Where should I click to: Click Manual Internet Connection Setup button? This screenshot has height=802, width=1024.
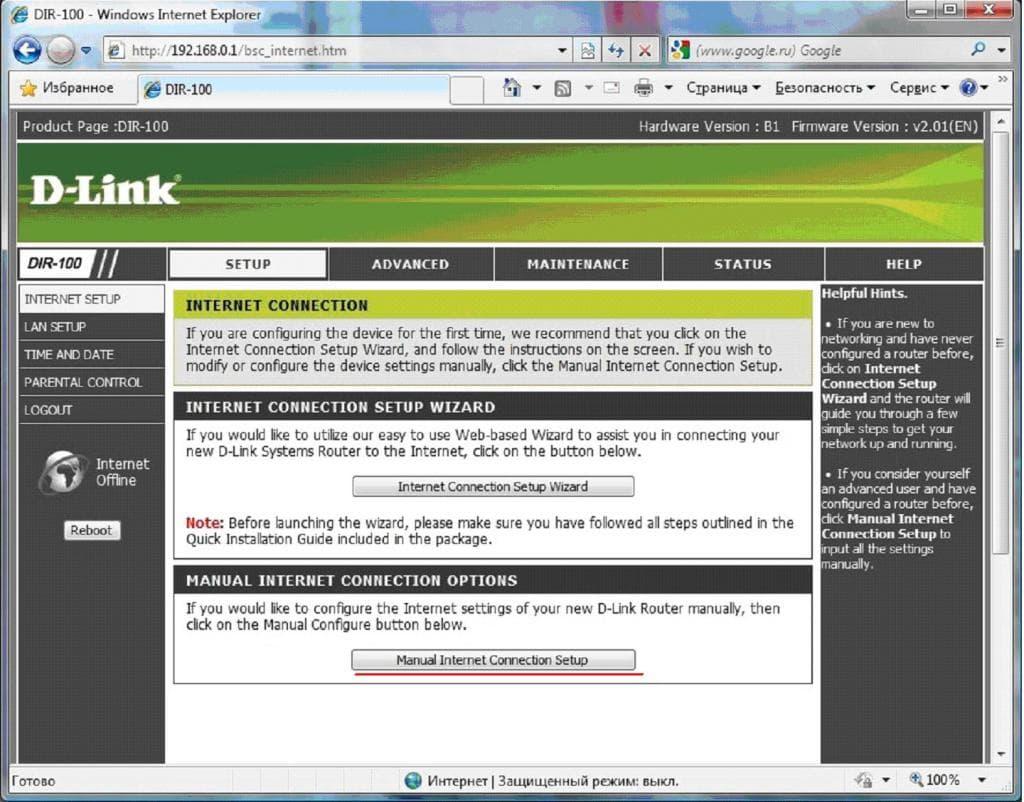tap(493, 660)
